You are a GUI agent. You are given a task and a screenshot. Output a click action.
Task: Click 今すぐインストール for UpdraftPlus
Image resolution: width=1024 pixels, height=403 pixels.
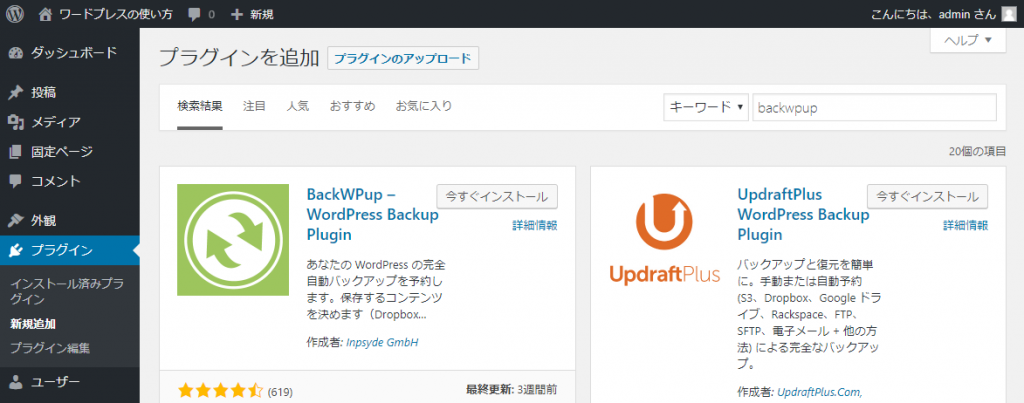(927, 196)
